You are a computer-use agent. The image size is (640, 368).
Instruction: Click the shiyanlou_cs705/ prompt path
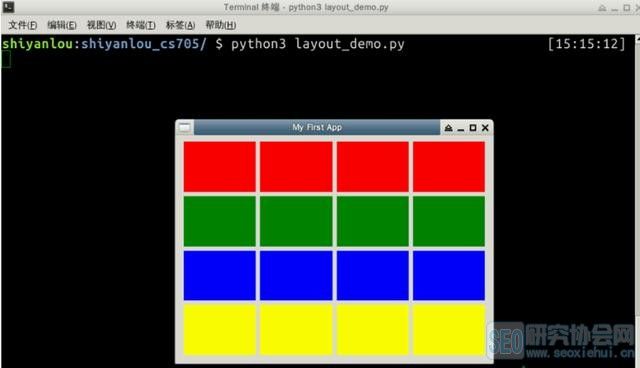click(x=144, y=44)
